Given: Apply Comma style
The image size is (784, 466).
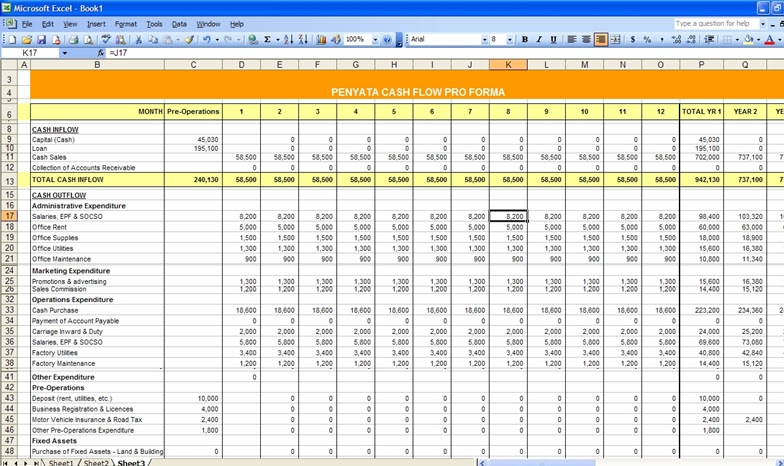Looking at the screenshot, I should (662, 40).
